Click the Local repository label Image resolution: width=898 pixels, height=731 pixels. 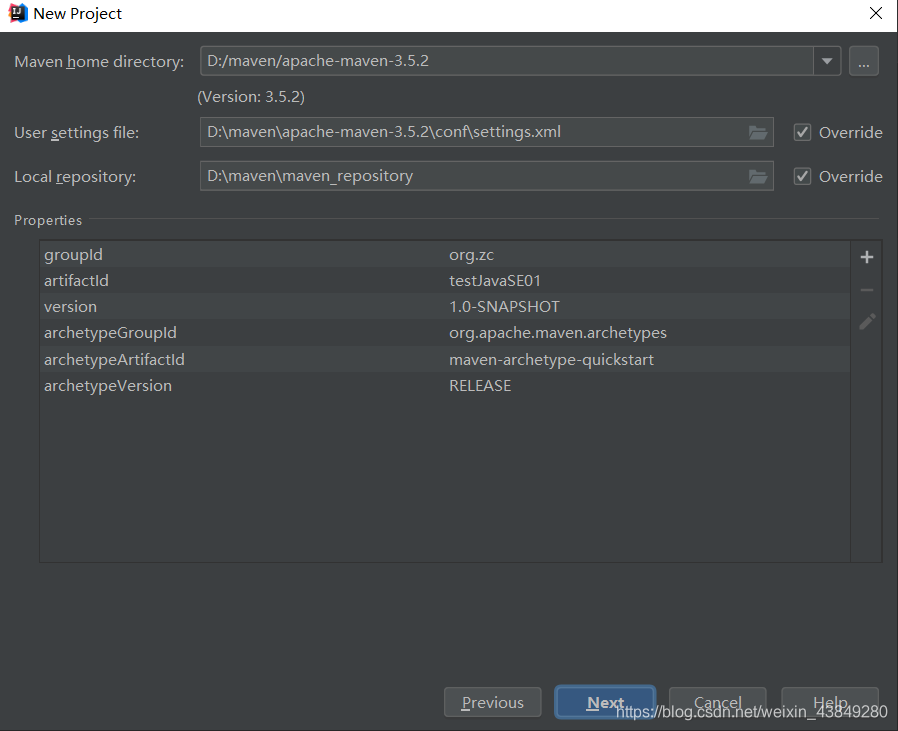tap(75, 176)
